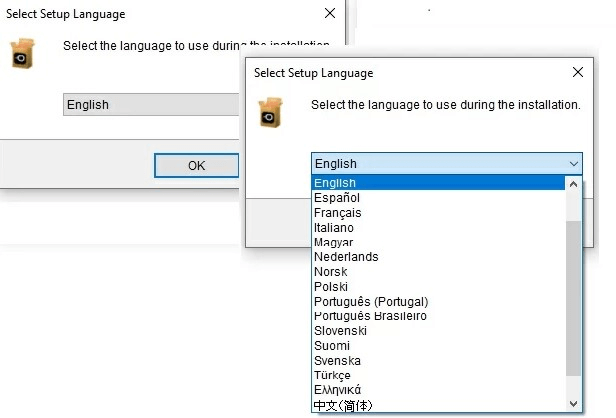Screen dimensions: 616x418
Task: Close the background Select Setup Language dialog
Action: [330, 13]
